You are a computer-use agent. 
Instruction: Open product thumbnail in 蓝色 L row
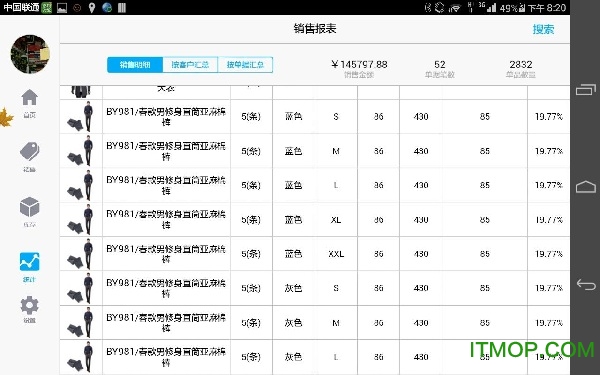81,185
